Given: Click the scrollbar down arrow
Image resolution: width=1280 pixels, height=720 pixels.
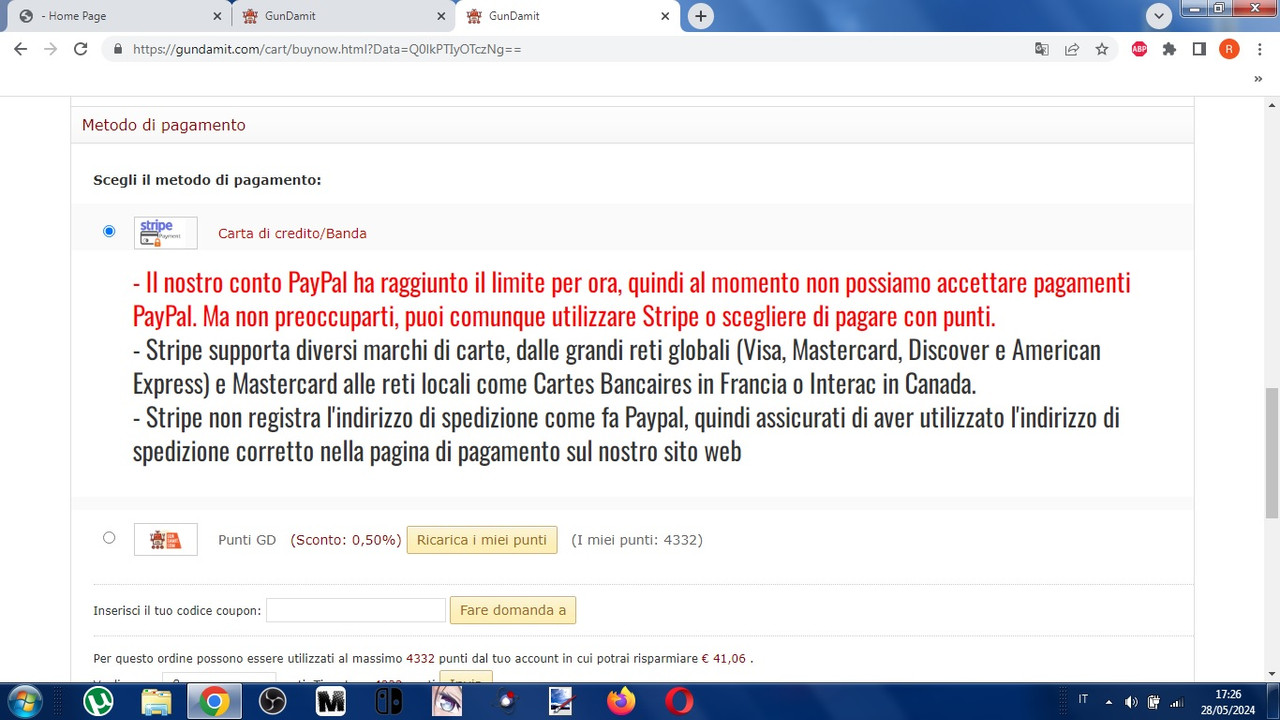Looking at the screenshot, I should point(1272,673).
